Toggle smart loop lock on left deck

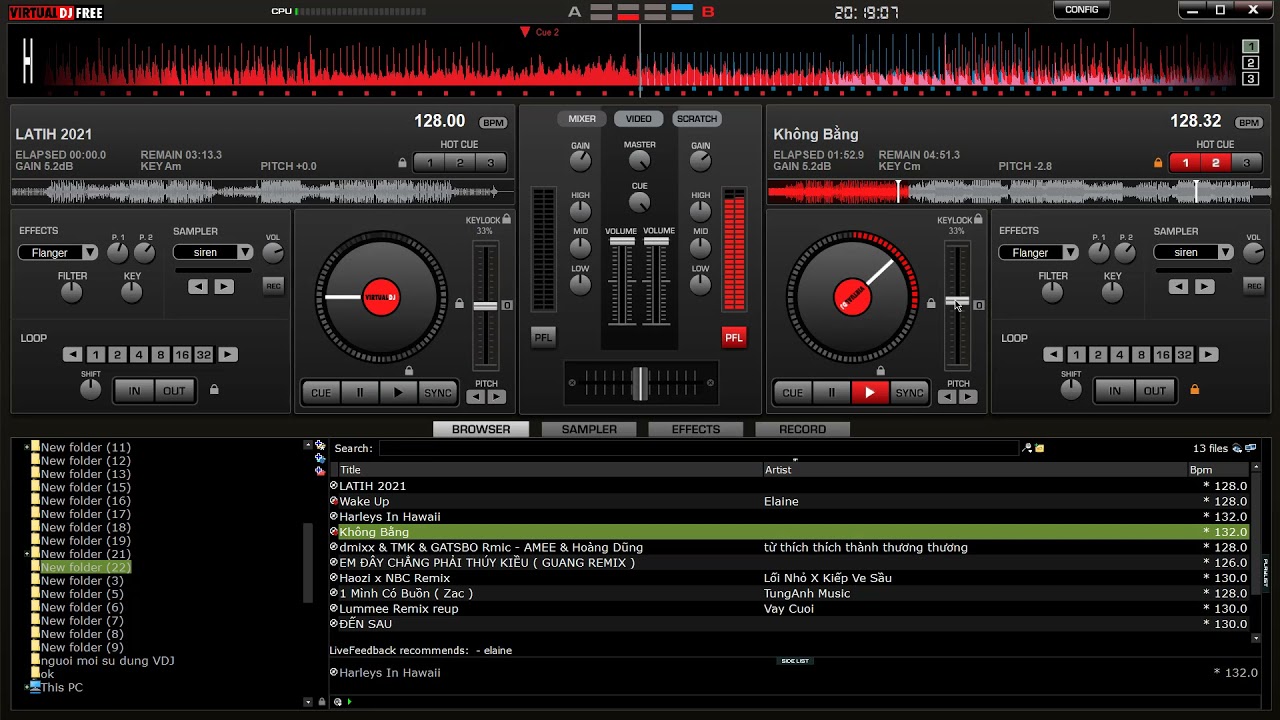pyautogui.click(x=214, y=390)
